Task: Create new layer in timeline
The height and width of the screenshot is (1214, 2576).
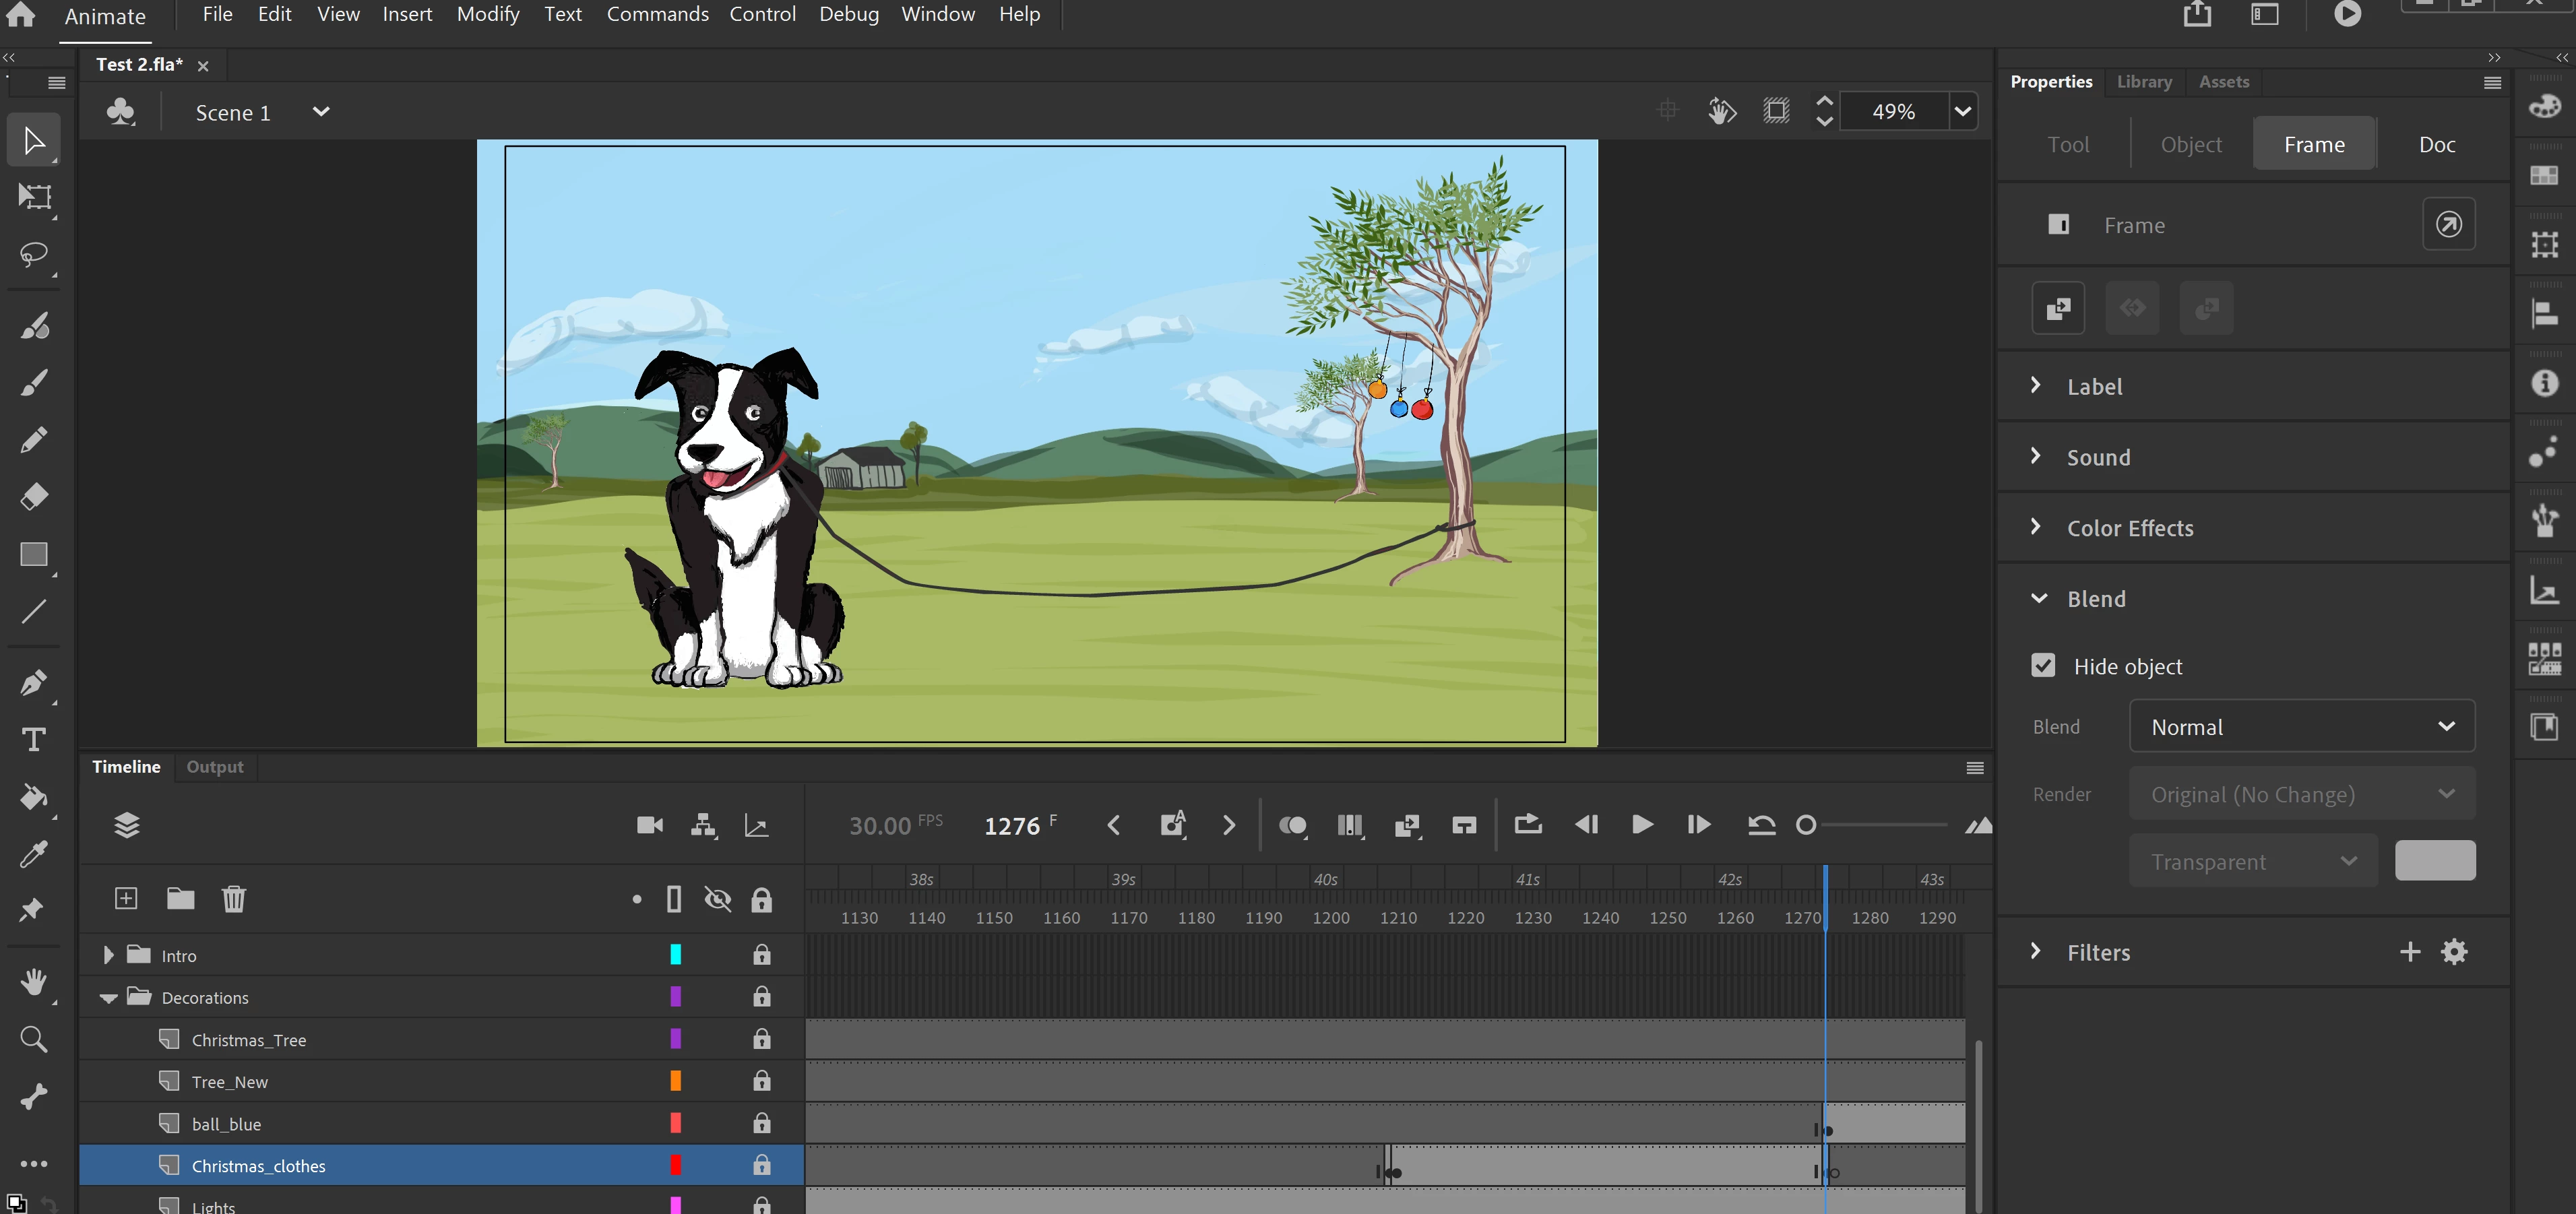Action: [126, 898]
